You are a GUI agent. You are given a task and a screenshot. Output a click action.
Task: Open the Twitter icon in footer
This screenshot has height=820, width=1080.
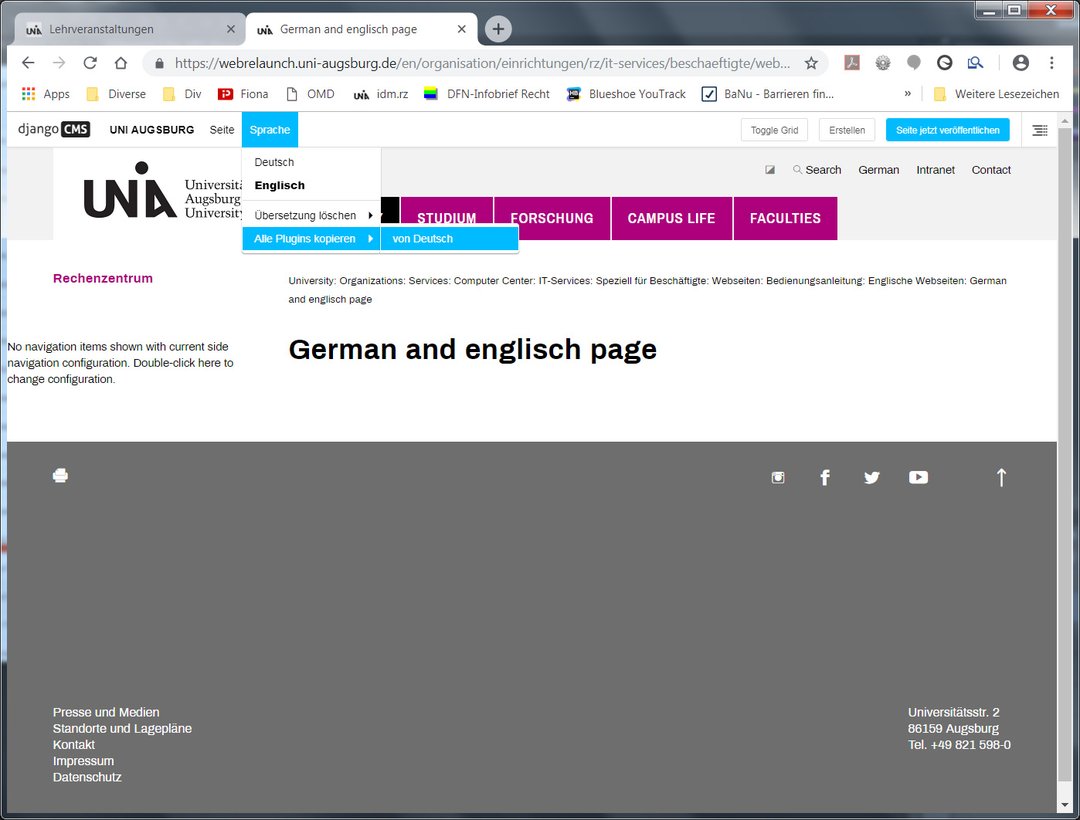872,478
